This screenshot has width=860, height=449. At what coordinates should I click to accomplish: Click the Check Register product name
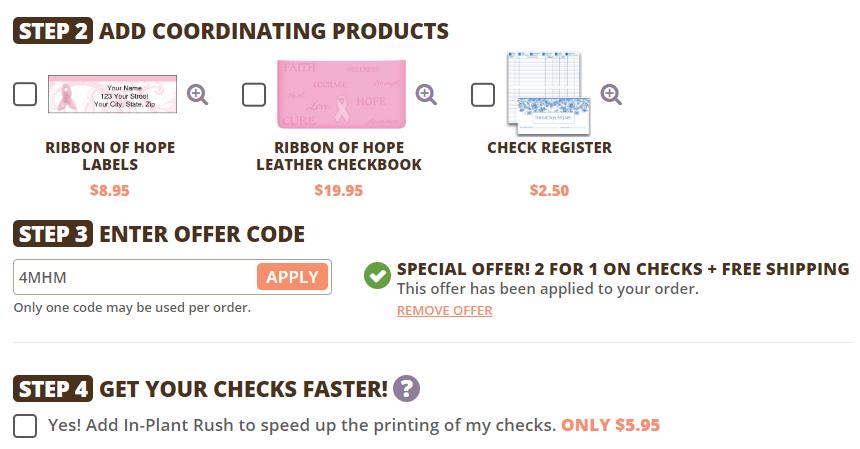pyautogui.click(x=549, y=148)
